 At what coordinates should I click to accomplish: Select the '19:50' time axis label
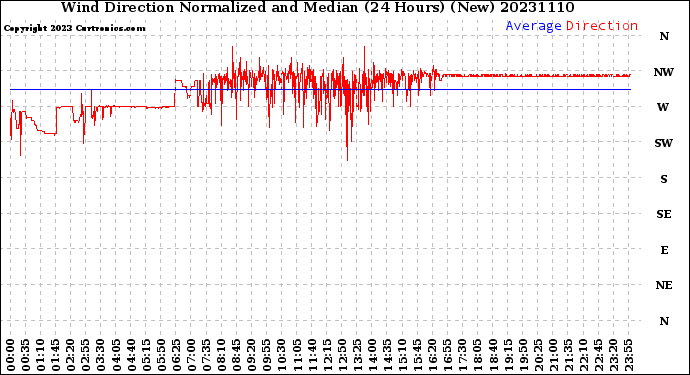coord(523,355)
